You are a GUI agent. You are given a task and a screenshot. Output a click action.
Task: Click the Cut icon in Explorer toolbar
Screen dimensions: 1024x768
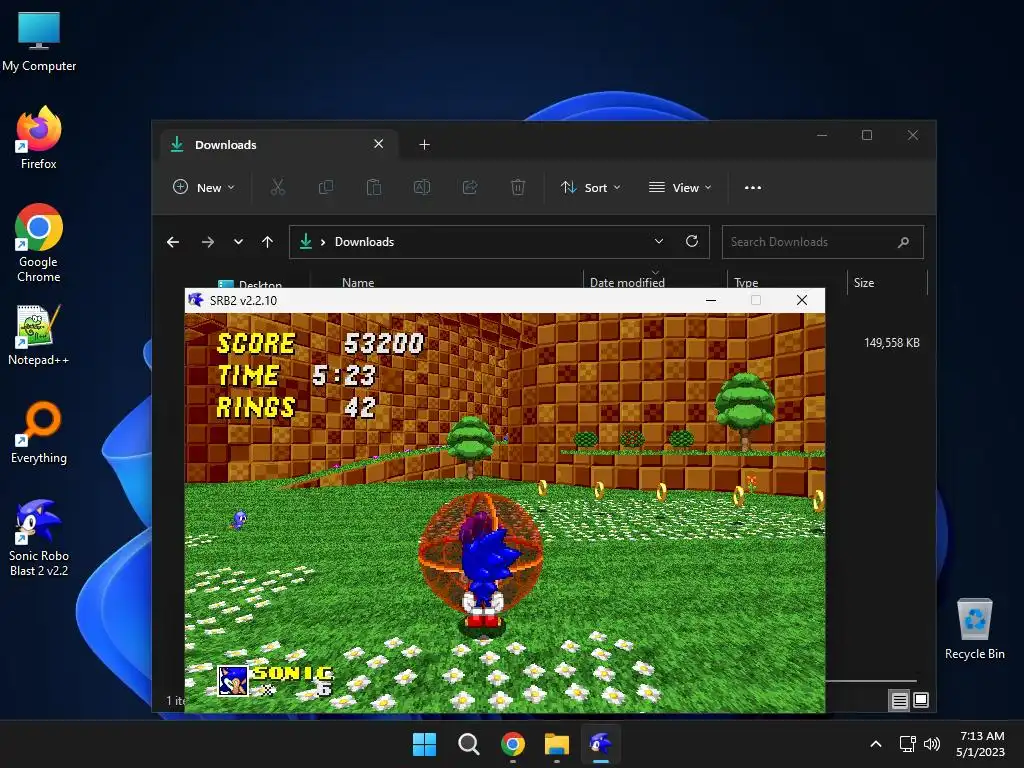(x=278, y=187)
